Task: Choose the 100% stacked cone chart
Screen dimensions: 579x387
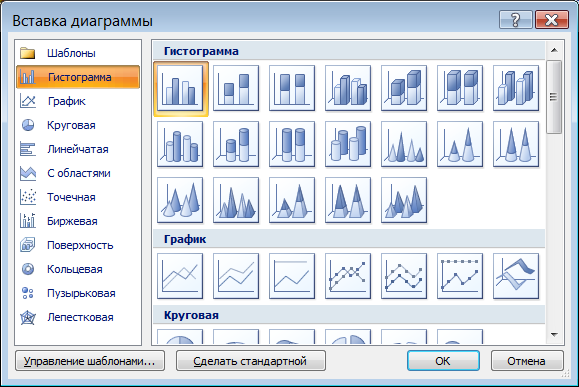Action: pos(516,144)
